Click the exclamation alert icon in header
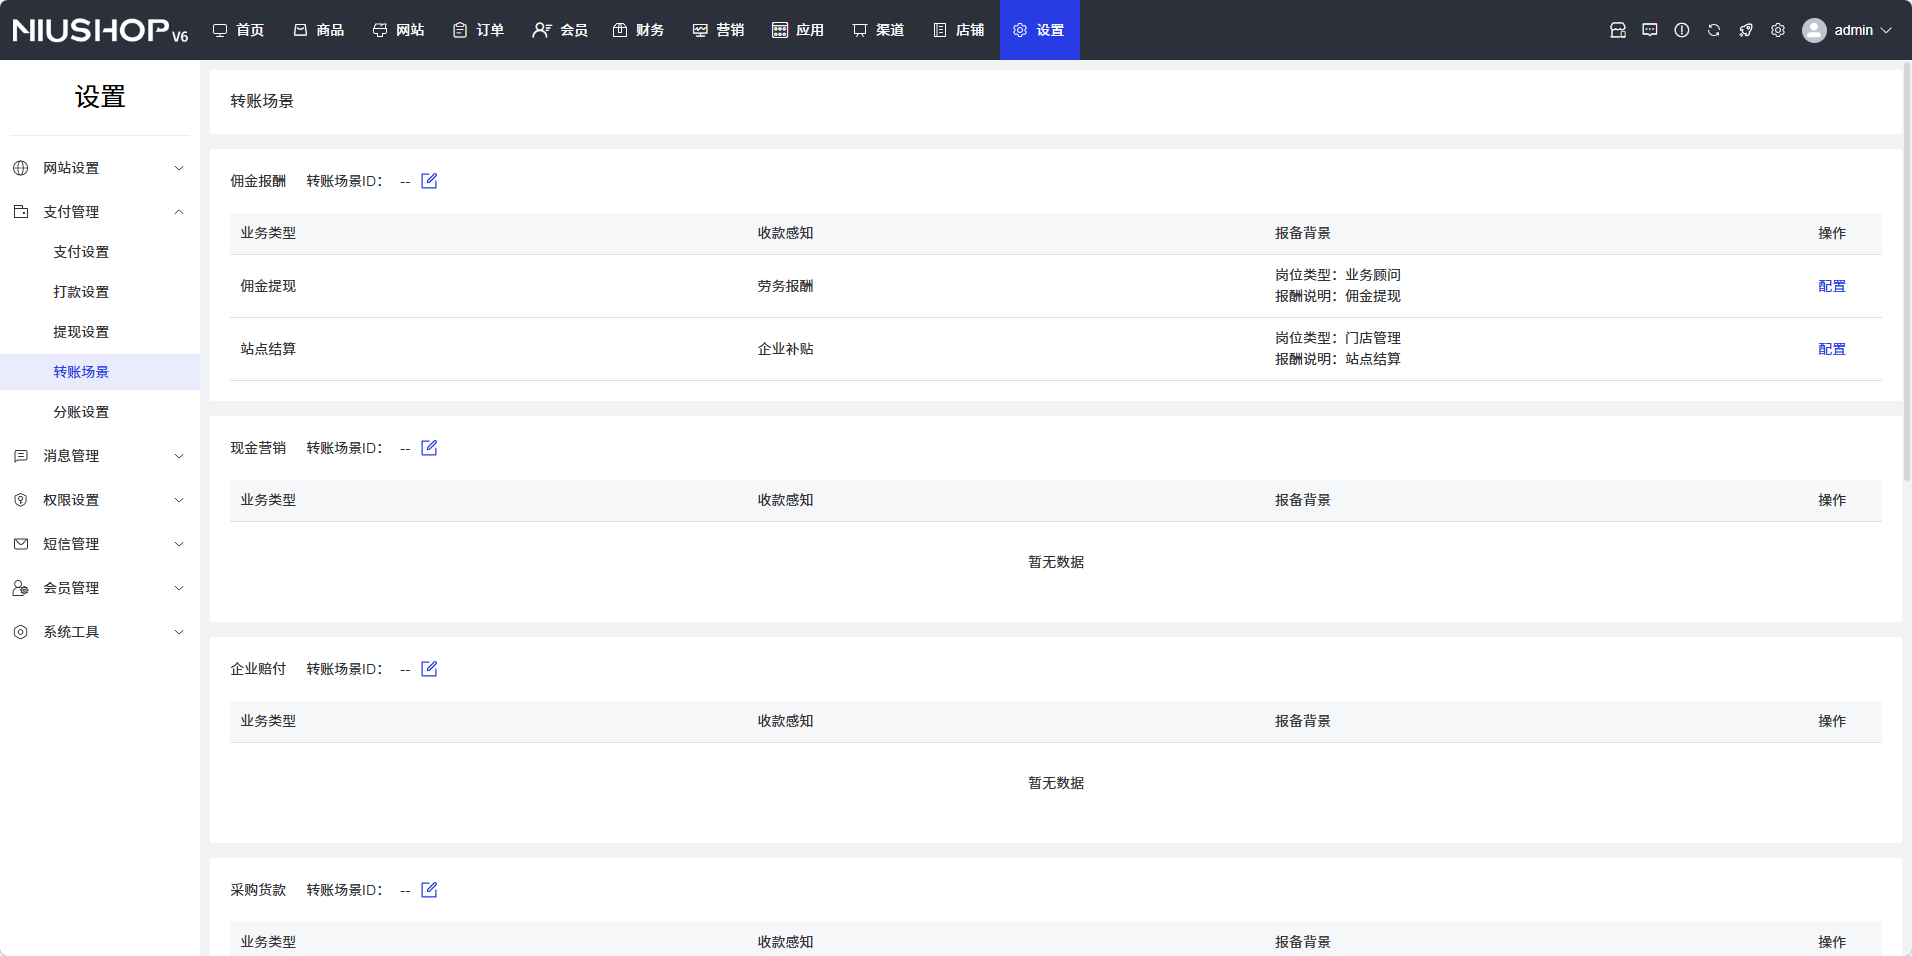This screenshot has width=1912, height=956. [x=1681, y=30]
